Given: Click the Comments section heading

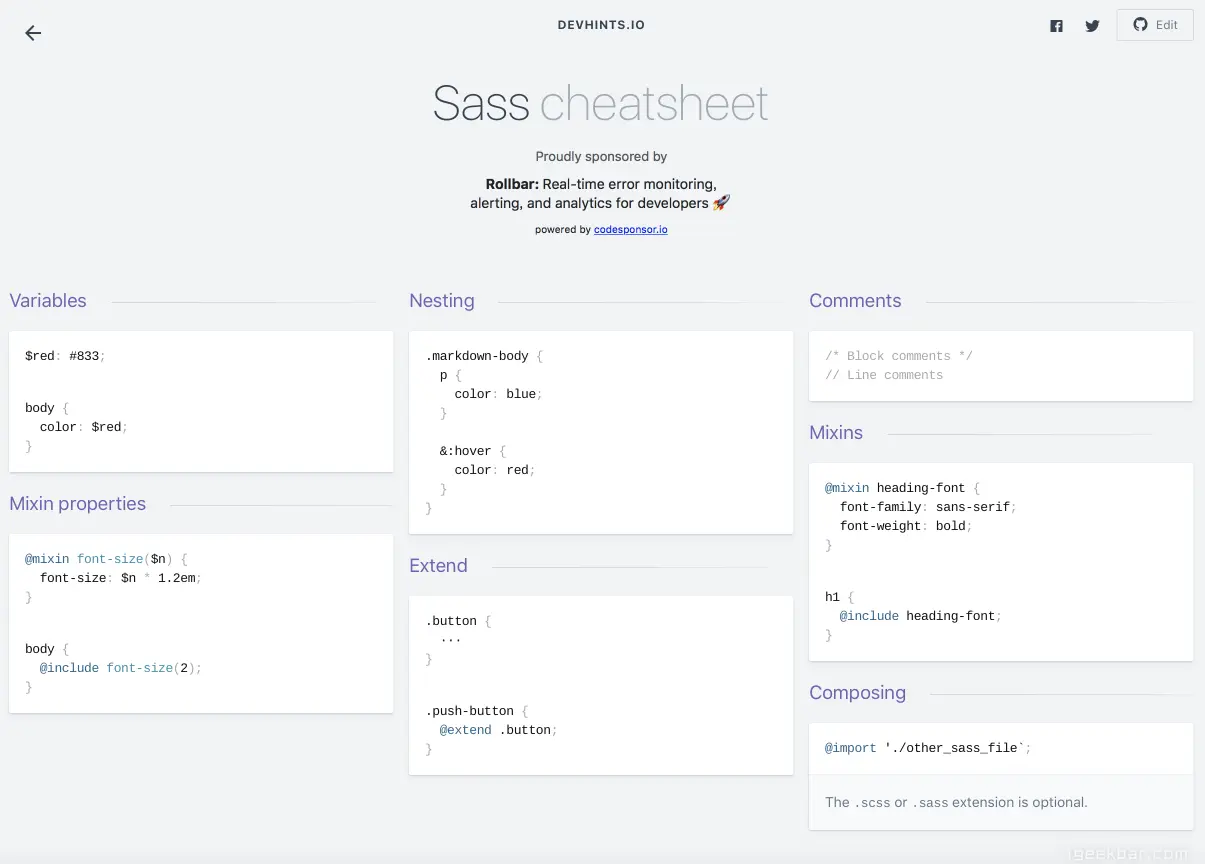Looking at the screenshot, I should (x=855, y=301).
